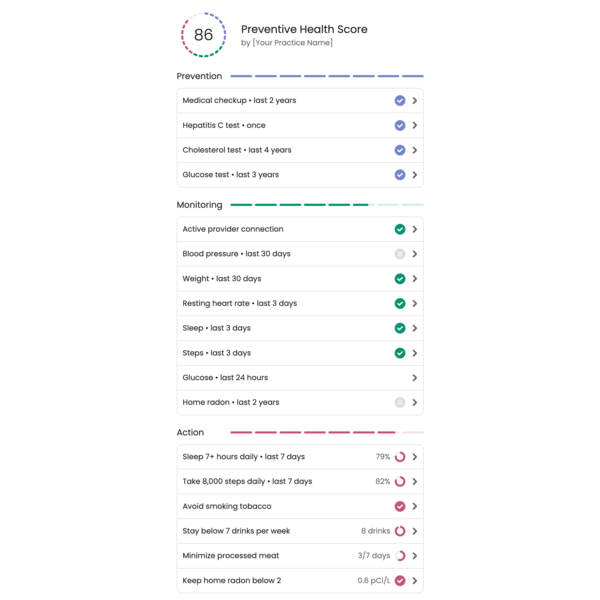Expand the Glucose last 24 hours chevron

point(415,378)
